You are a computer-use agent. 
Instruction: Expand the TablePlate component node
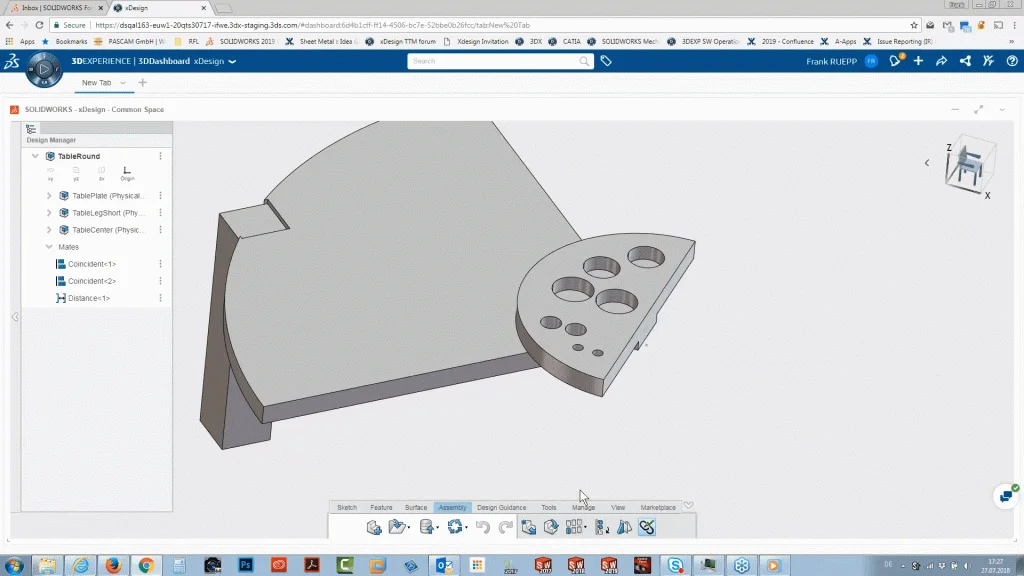tap(49, 196)
